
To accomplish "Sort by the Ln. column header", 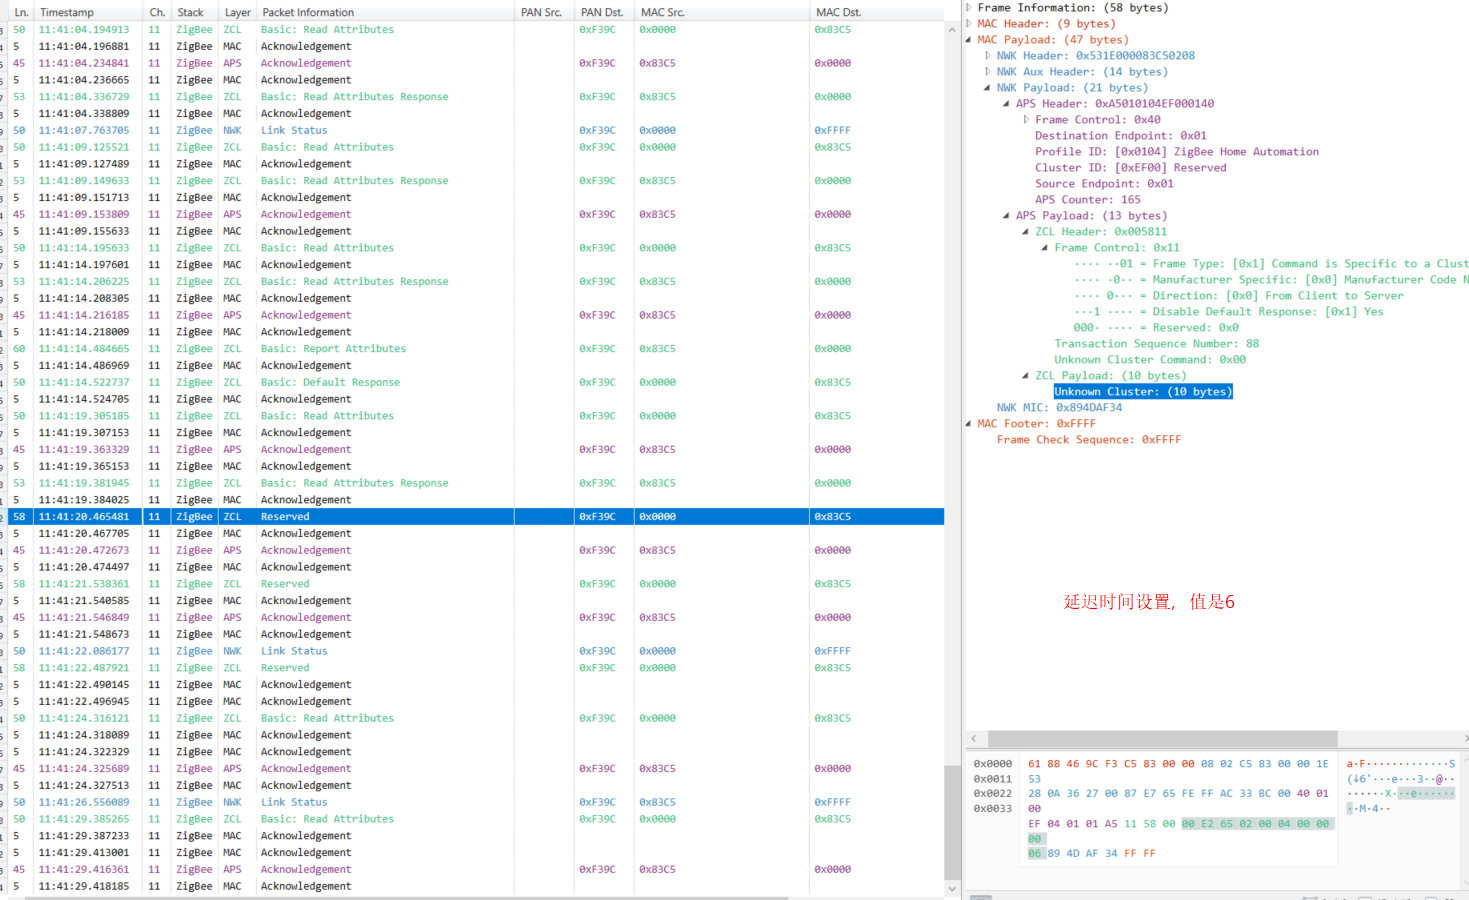I will coord(20,12).
